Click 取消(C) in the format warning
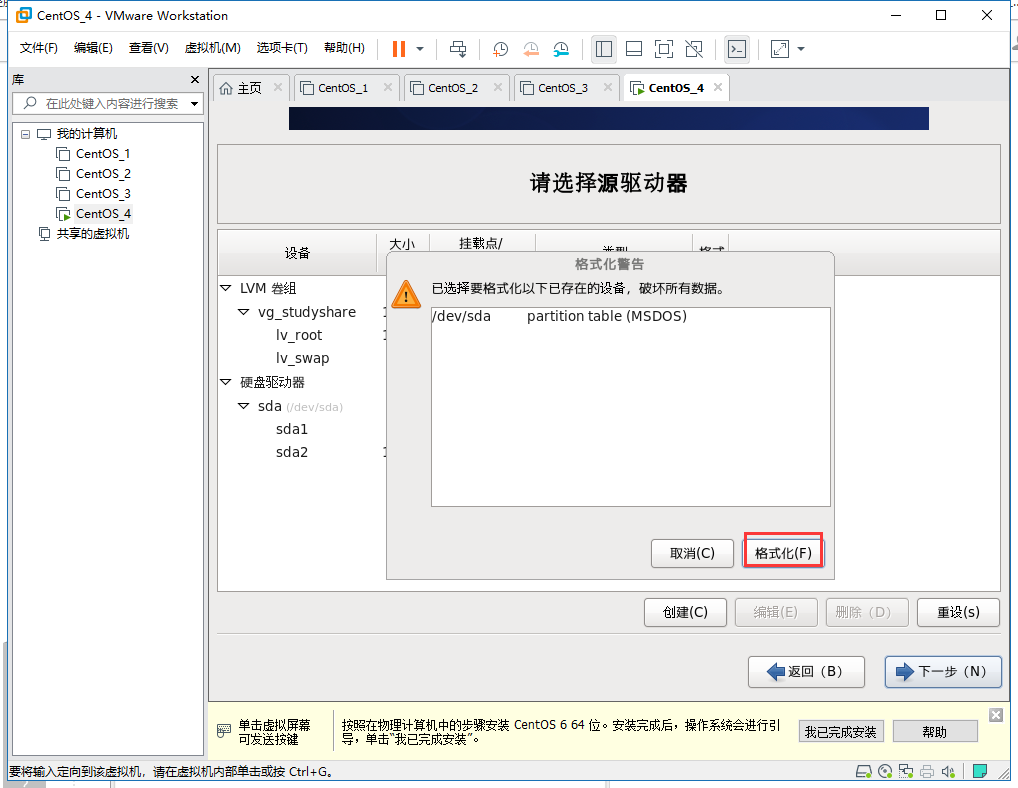1018x788 pixels. point(692,553)
